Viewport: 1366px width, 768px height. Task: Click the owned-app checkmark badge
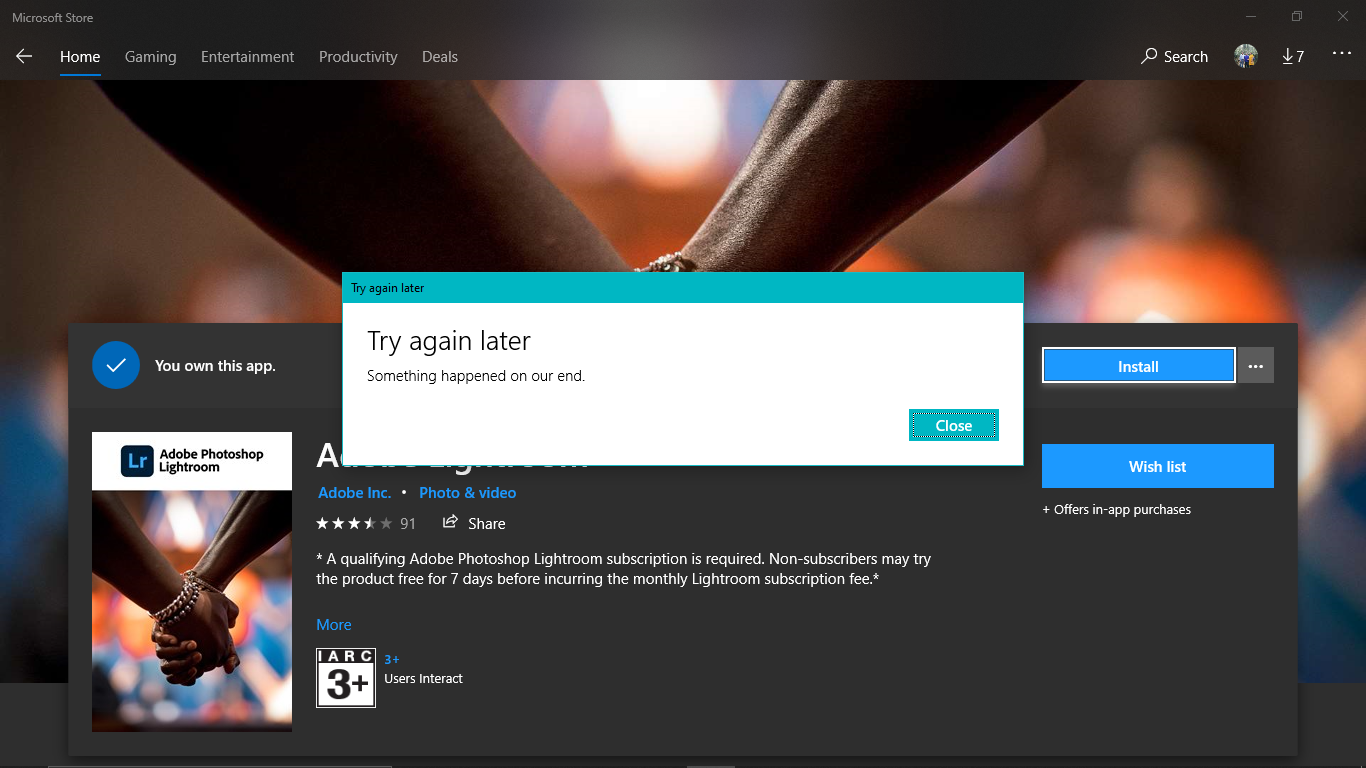coord(116,365)
